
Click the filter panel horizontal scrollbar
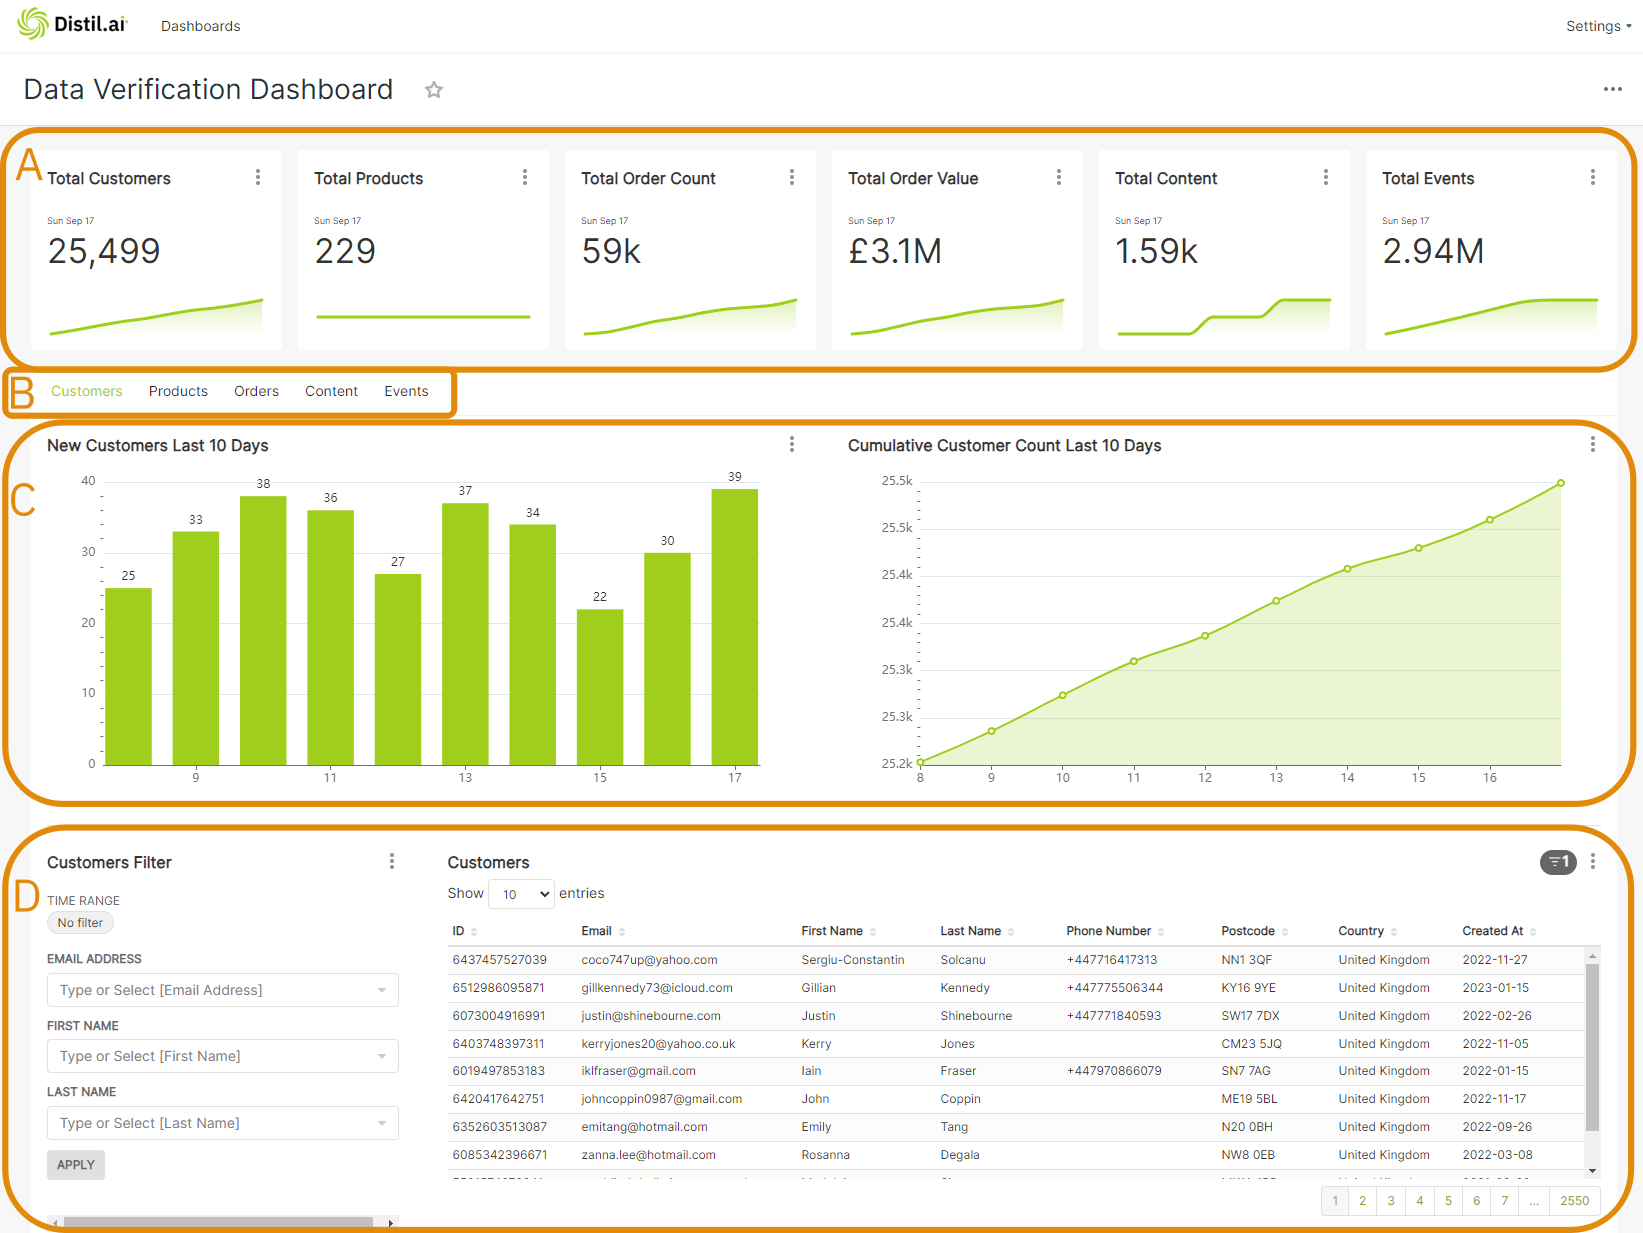[x=218, y=1222]
